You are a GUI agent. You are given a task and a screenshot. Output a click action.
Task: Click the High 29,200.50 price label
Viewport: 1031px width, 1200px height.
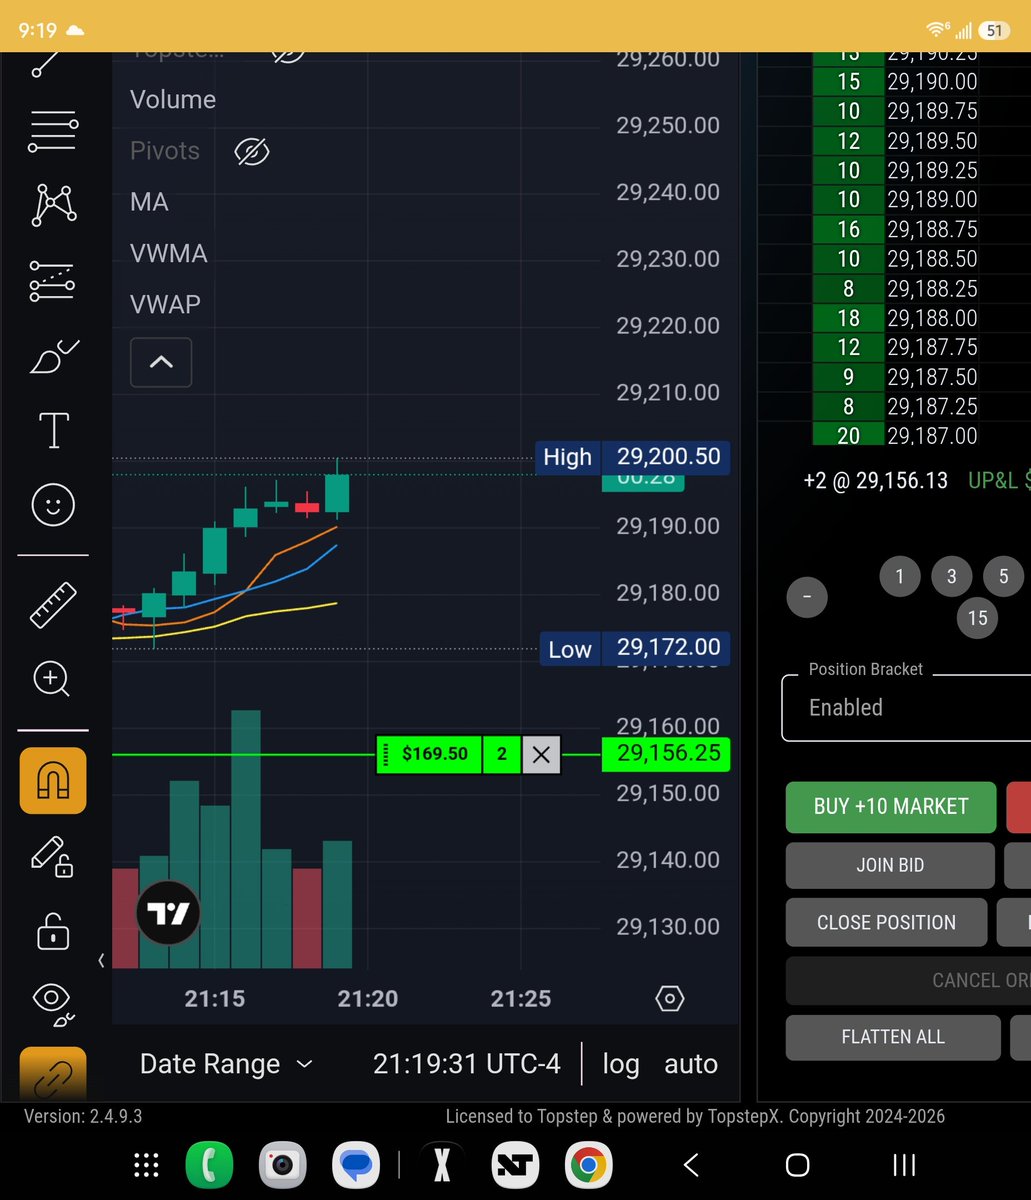(633, 457)
